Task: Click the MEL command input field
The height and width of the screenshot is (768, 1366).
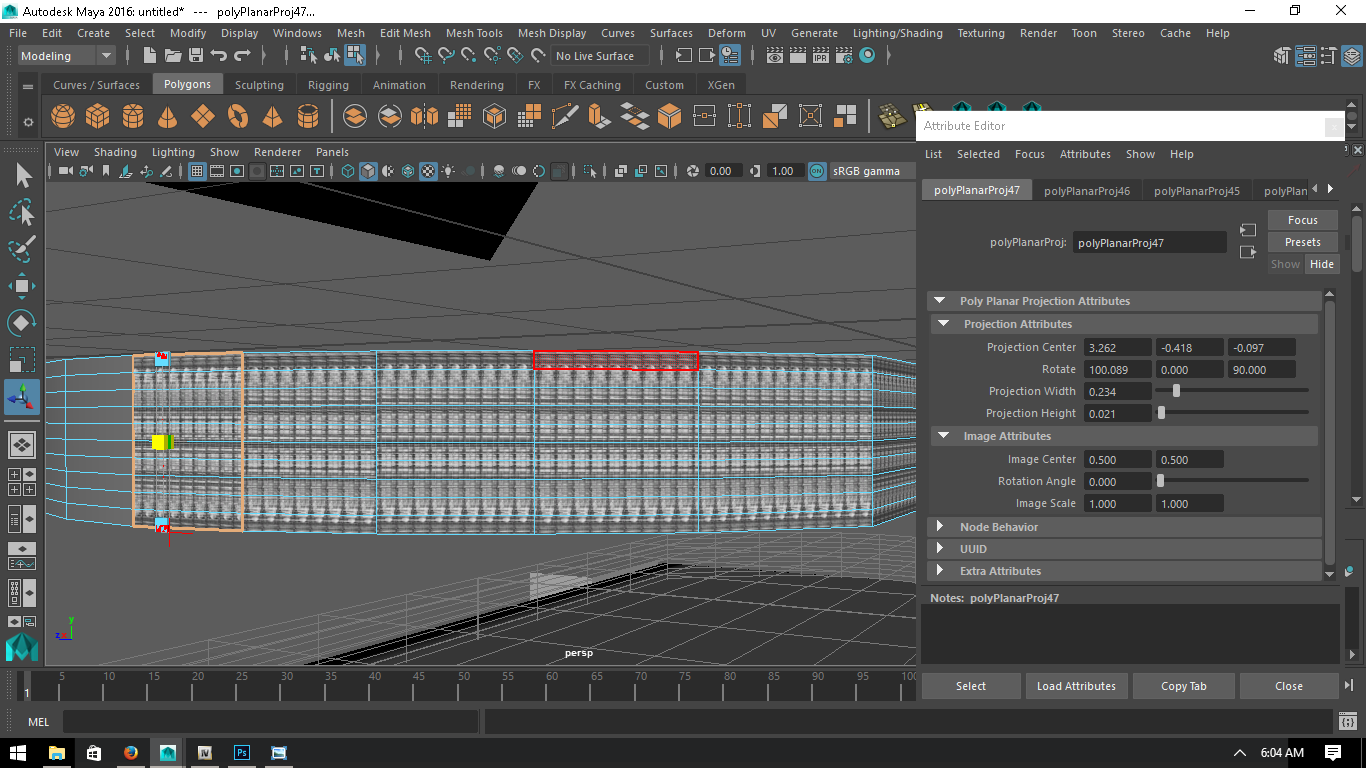Action: (270, 722)
